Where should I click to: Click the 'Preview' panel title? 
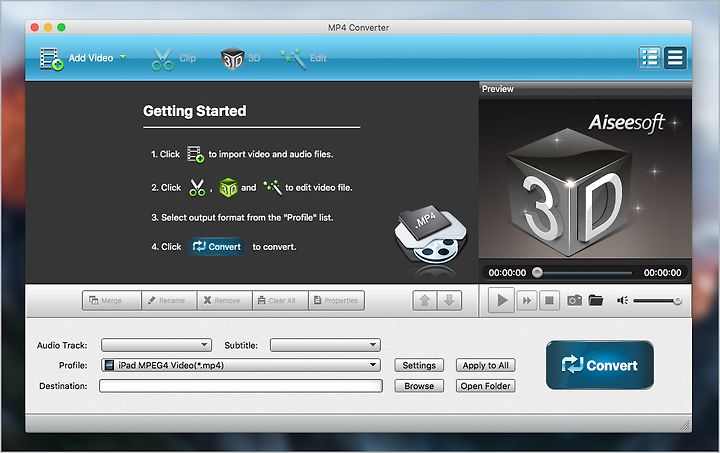point(497,89)
